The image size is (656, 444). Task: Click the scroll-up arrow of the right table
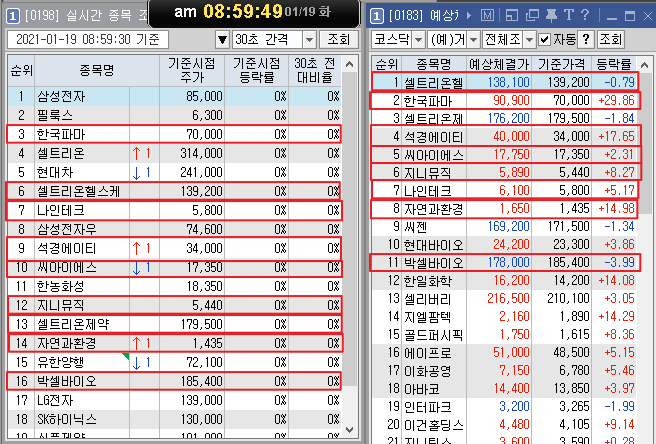pyautogui.click(x=644, y=65)
